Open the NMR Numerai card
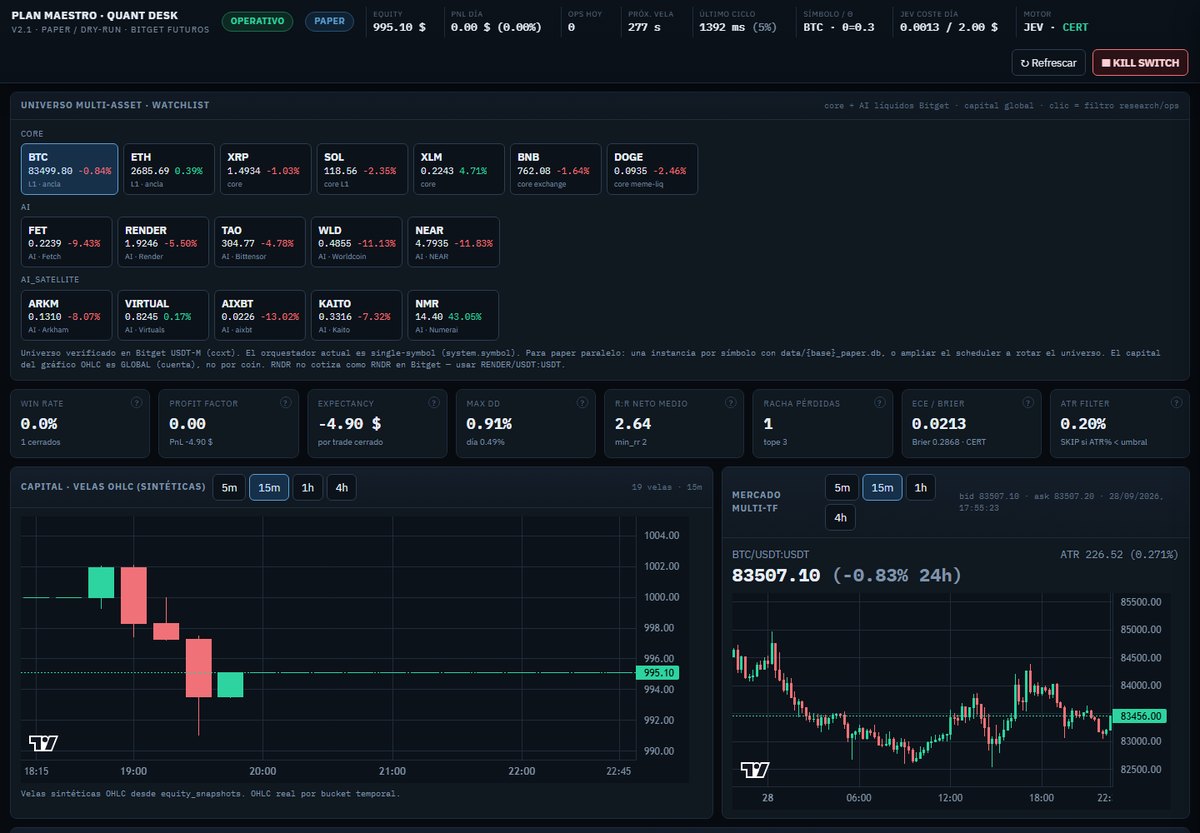The width and height of the screenshot is (1200, 833). click(453, 316)
